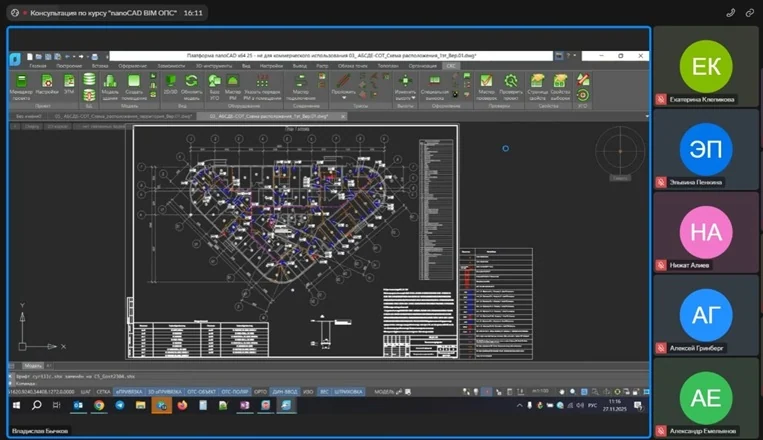Open Windows Start menu
This screenshot has width=763, height=440.
point(16,405)
